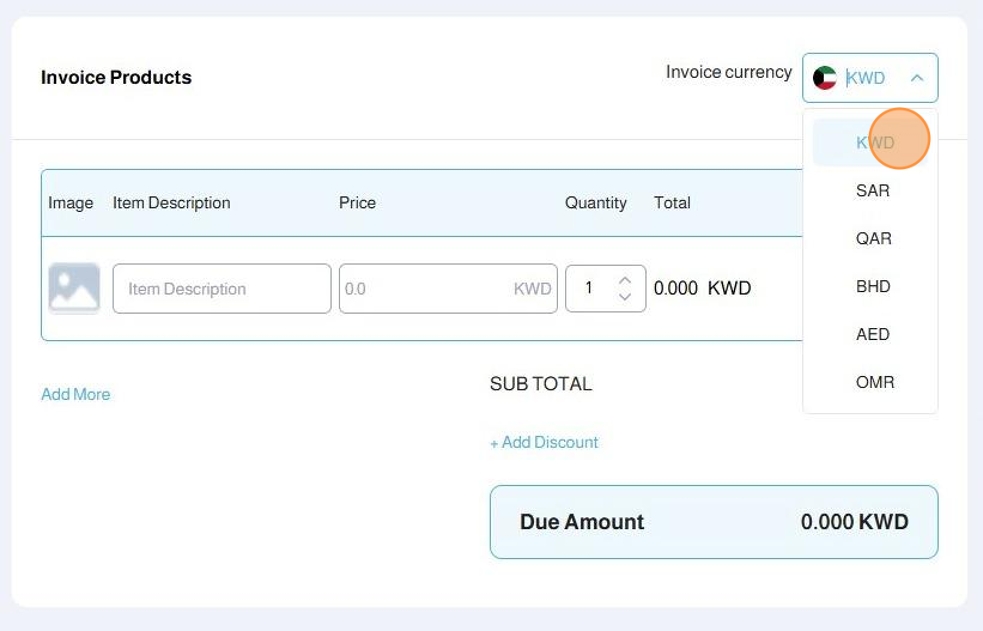Focus the Item Description input field
Viewport: 983px width, 631px height.
pyautogui.click(x=221, y=289)
